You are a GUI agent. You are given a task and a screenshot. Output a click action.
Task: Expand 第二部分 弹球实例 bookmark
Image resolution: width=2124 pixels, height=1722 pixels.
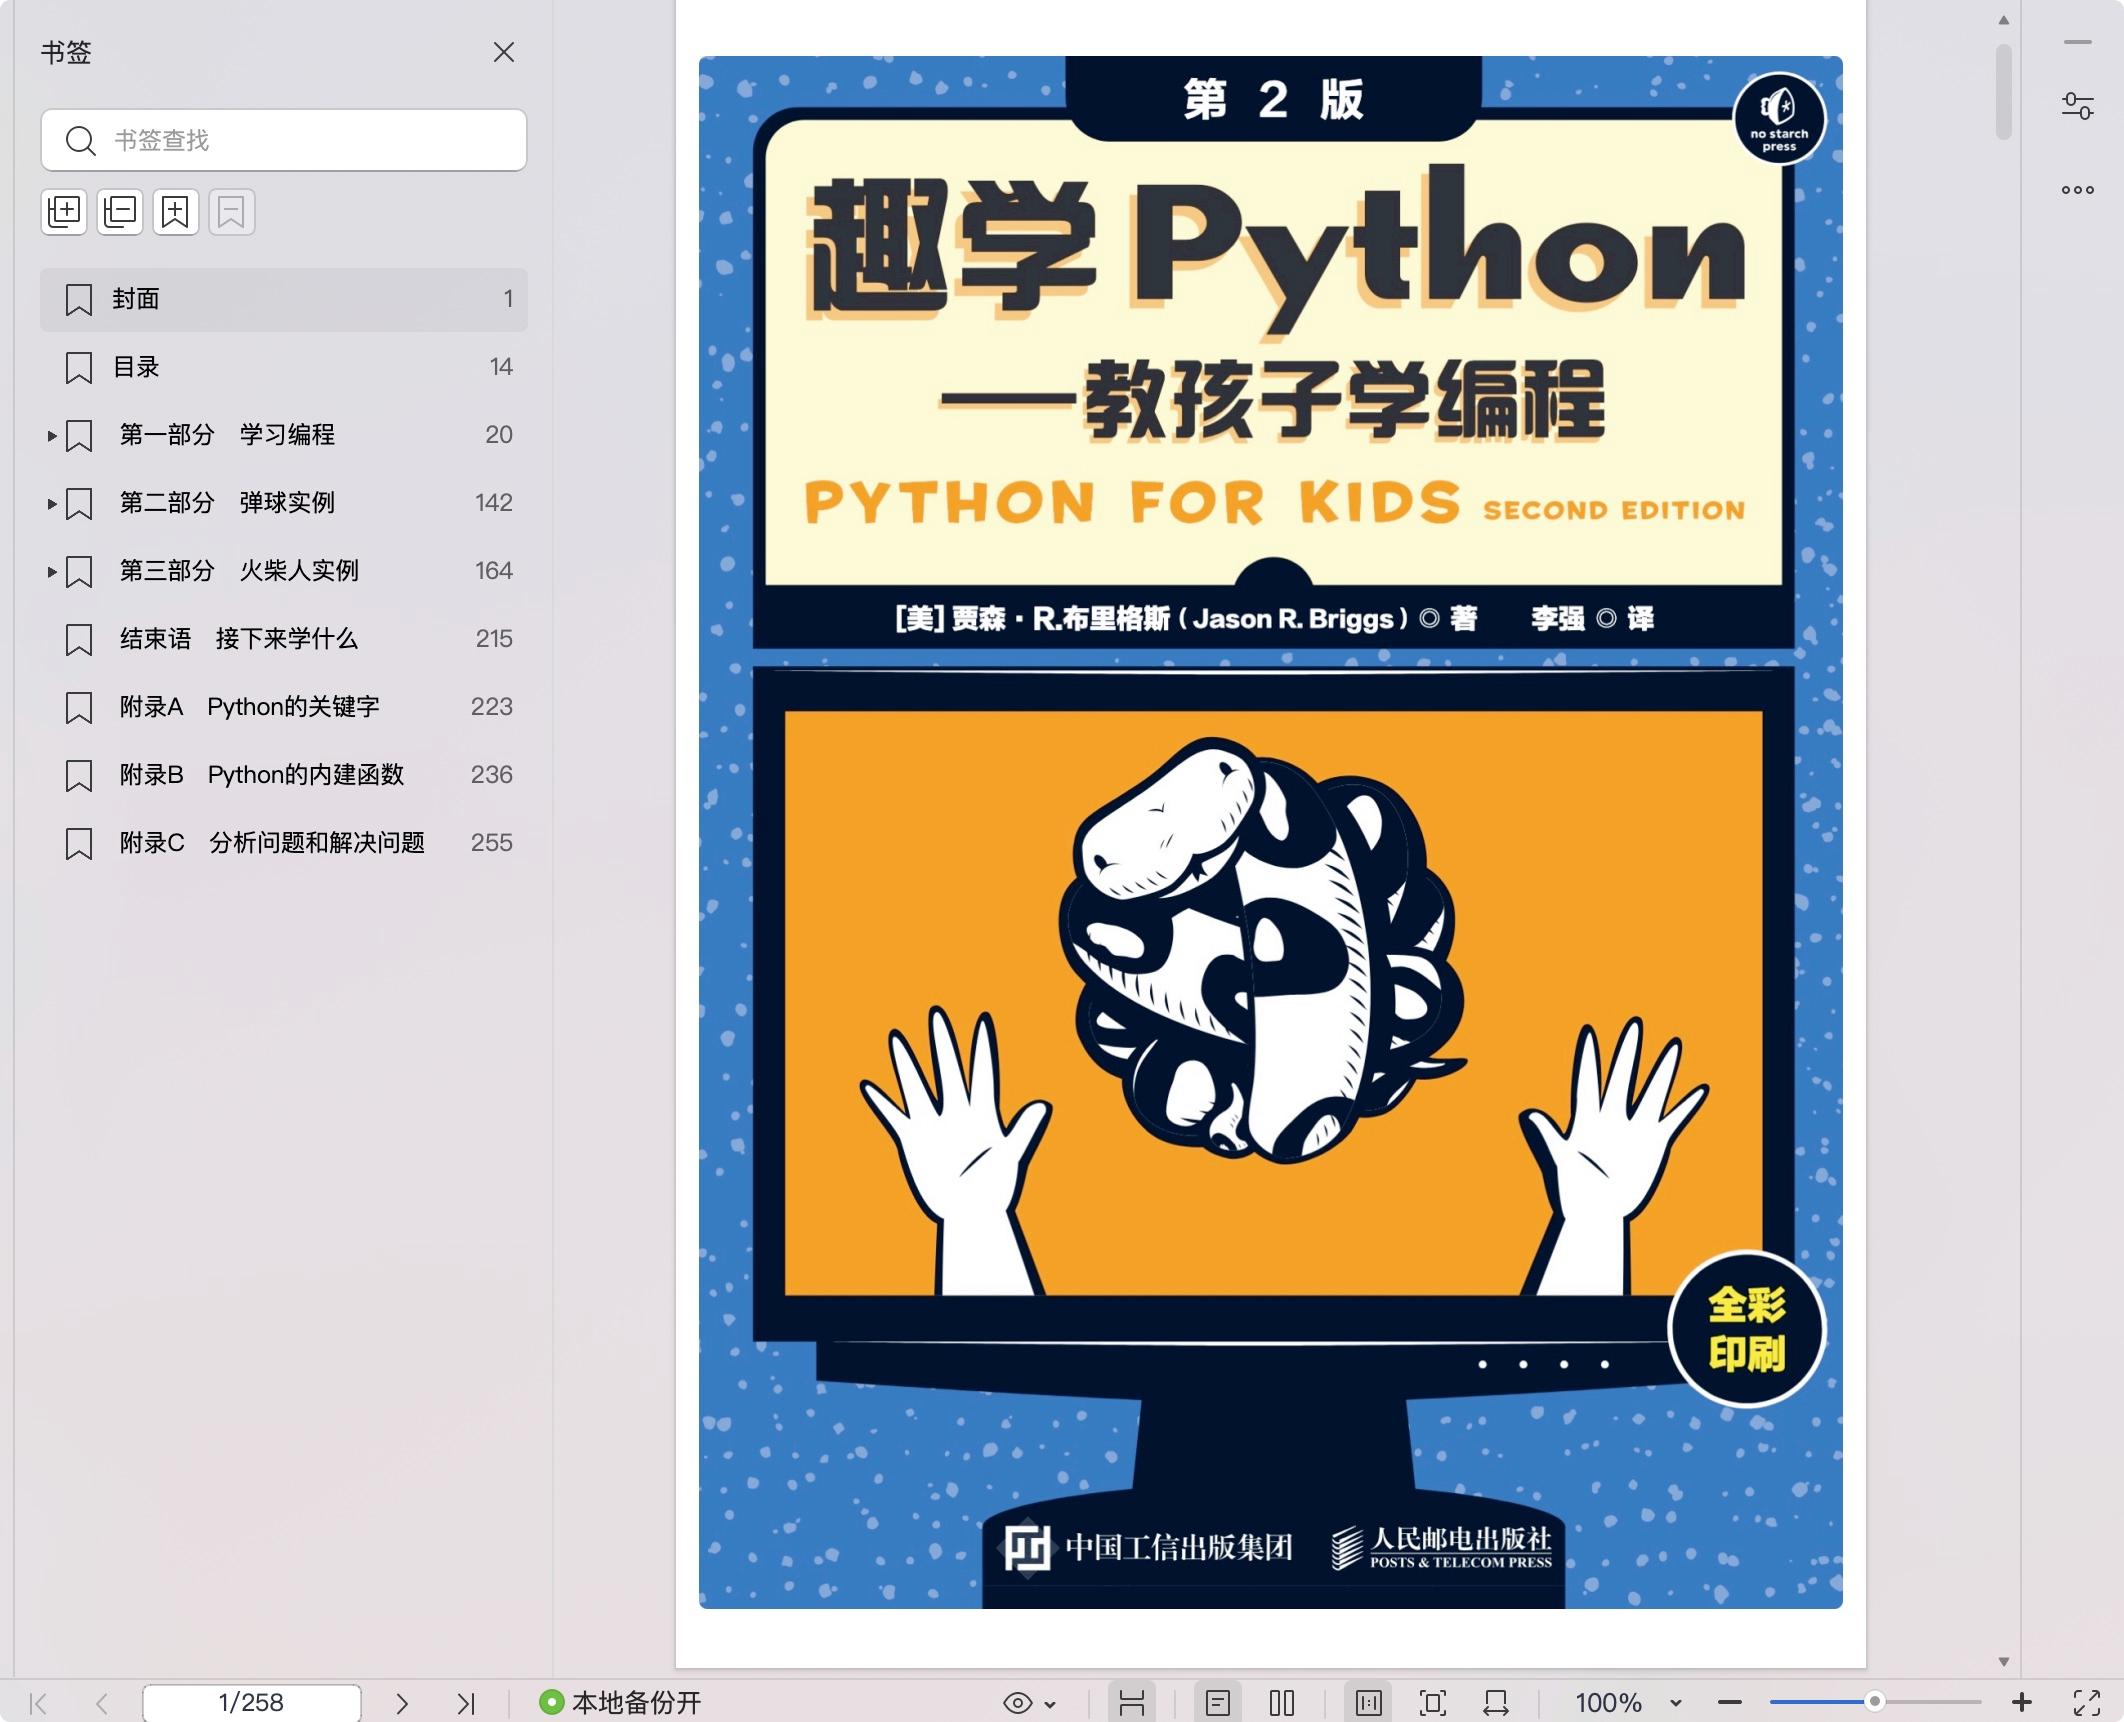point(52,504)
